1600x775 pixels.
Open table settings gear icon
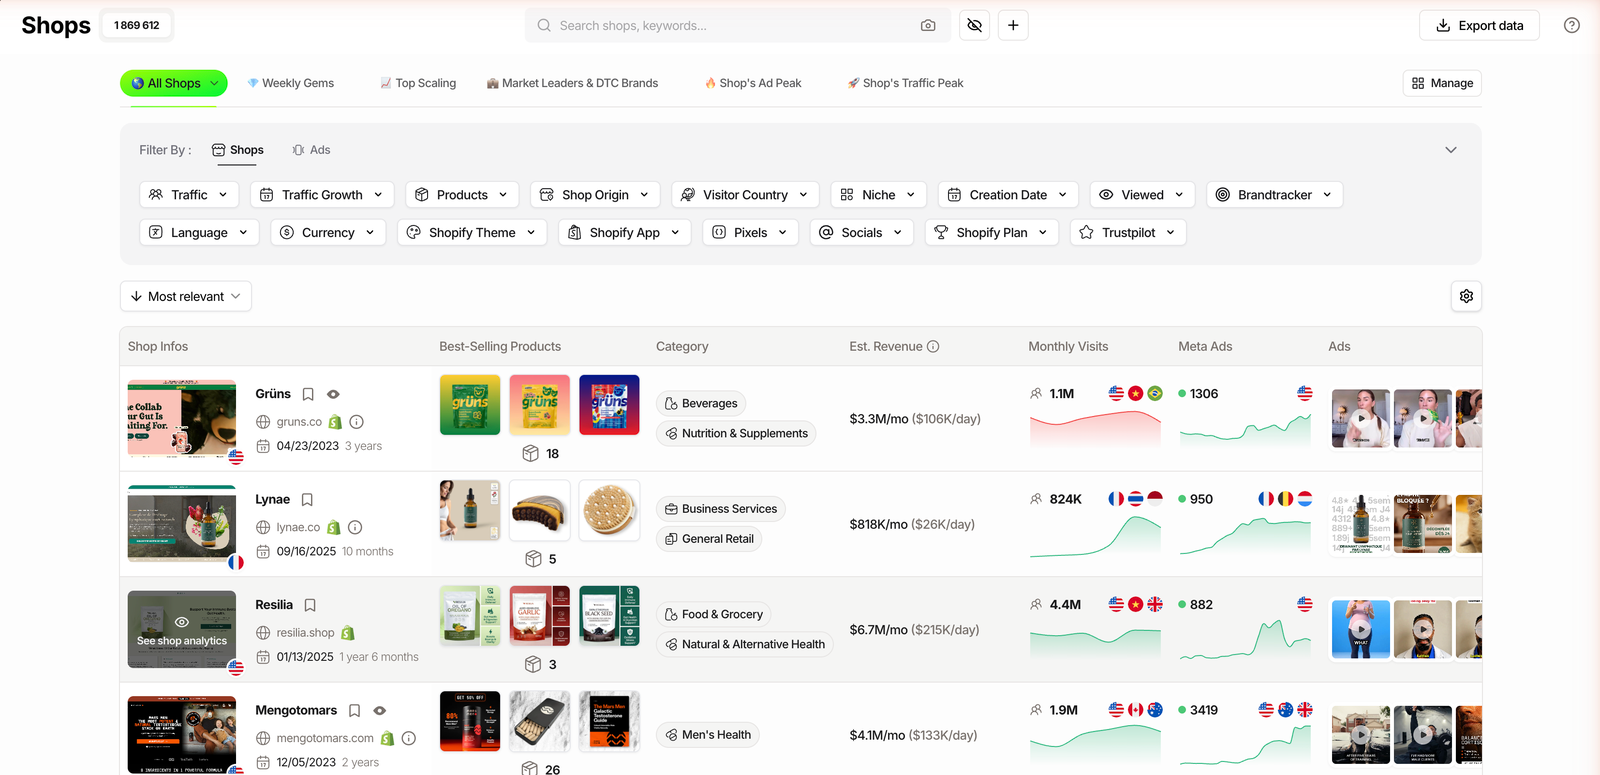click(x=1466, y=296)
